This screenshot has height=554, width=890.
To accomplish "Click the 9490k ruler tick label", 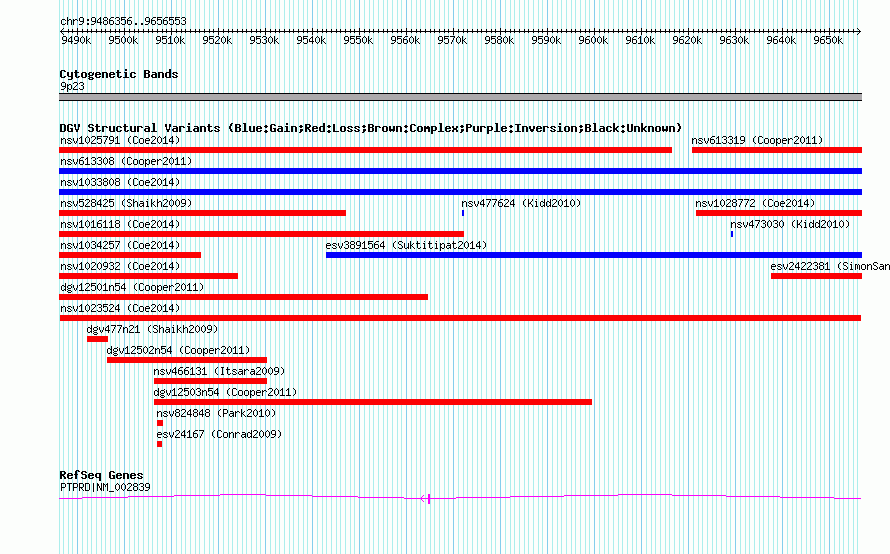I will pos(76,40).
